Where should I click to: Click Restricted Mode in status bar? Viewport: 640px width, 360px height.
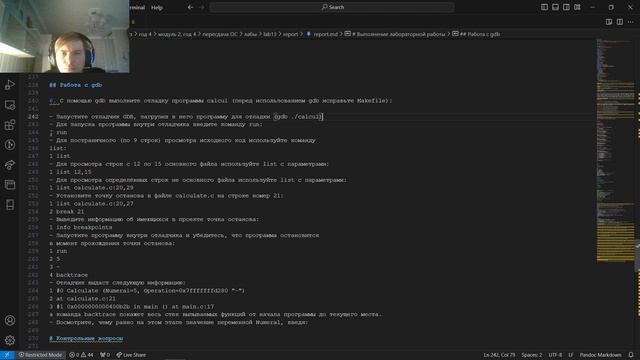40,355
